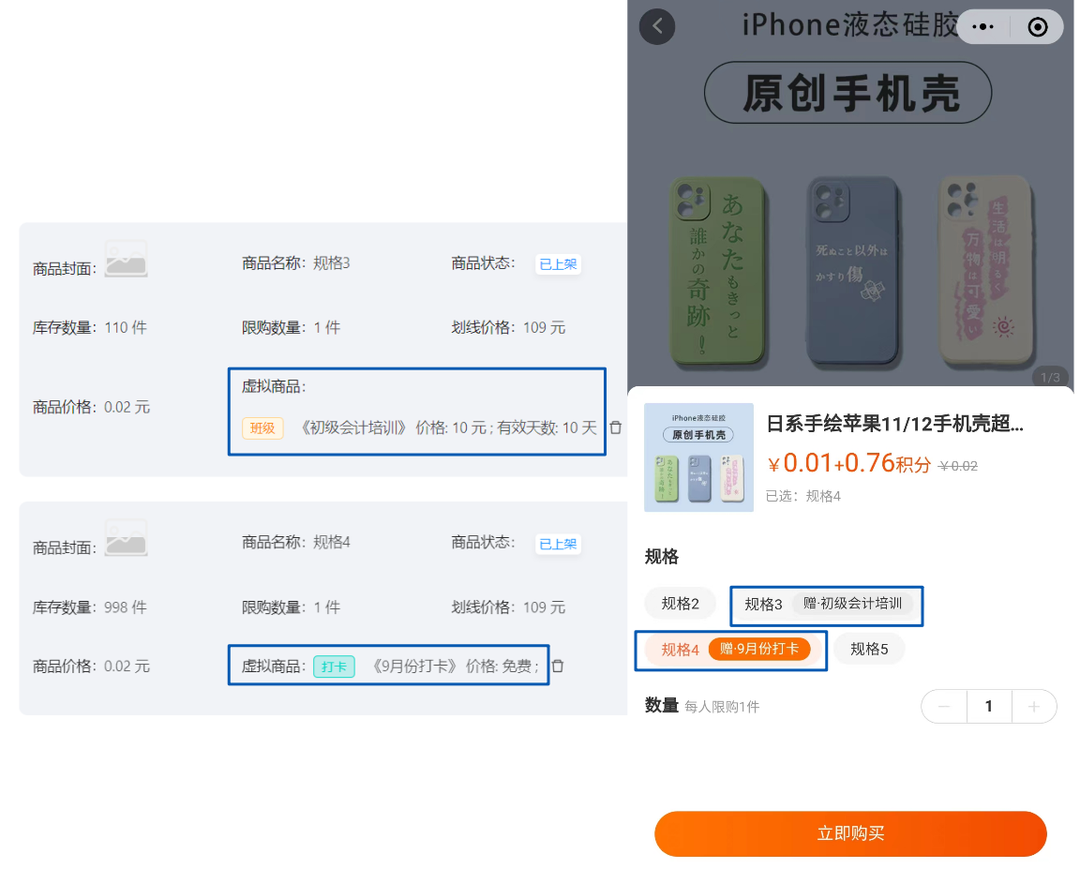Click the 打卡 tag badge beside the virtual product
The height and width of the screenshot is (869, 1080).
coord(334,665)
